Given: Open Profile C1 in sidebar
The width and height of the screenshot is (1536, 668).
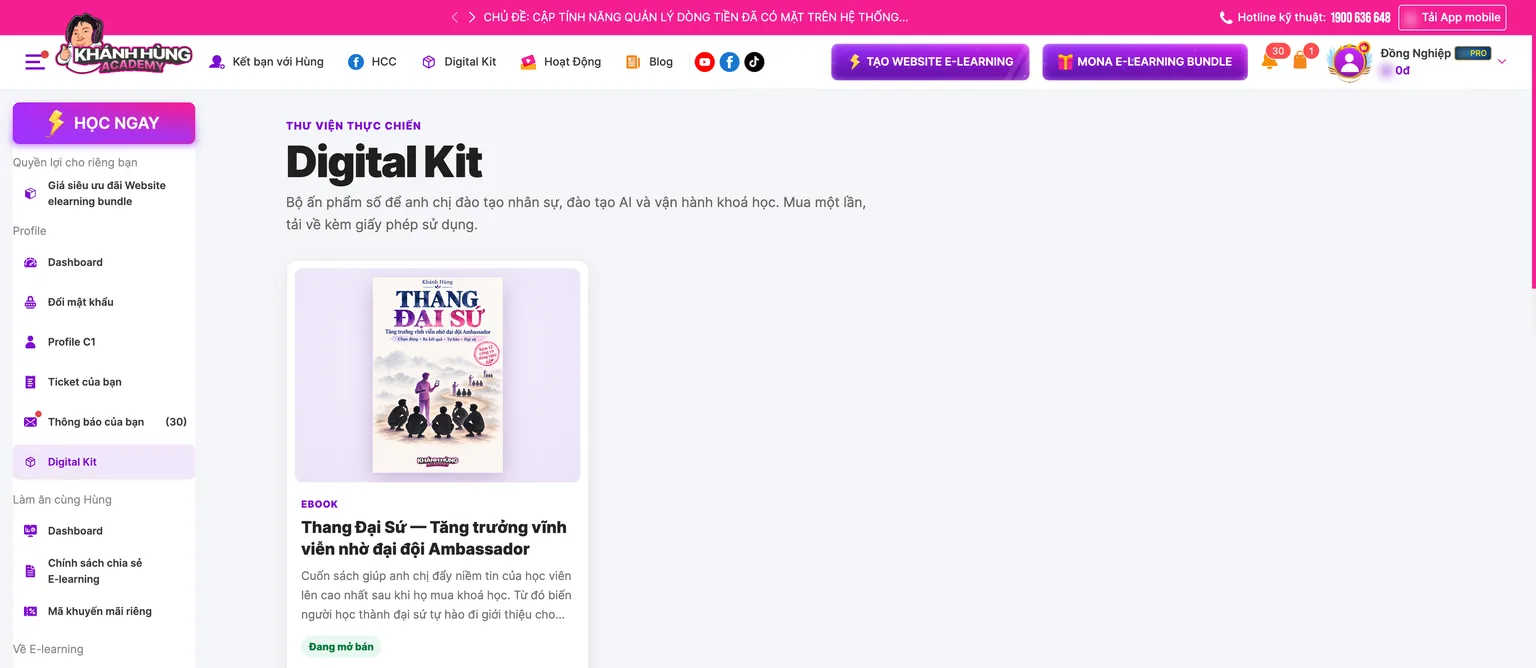Looking at the screenshot, I should coord(104,342).
